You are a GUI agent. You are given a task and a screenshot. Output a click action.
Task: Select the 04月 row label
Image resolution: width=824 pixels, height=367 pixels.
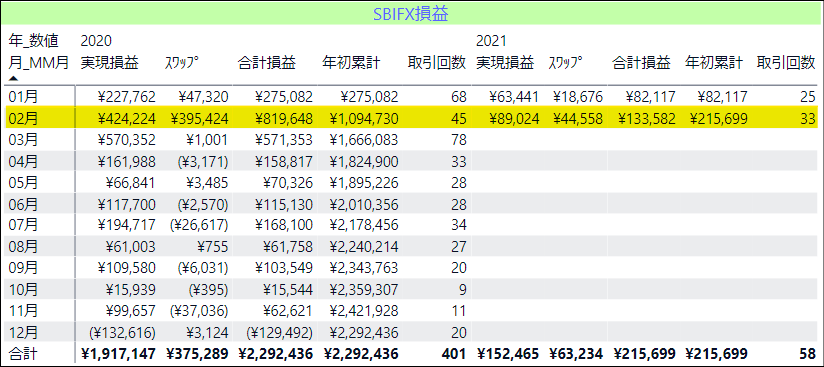(23, 162)
